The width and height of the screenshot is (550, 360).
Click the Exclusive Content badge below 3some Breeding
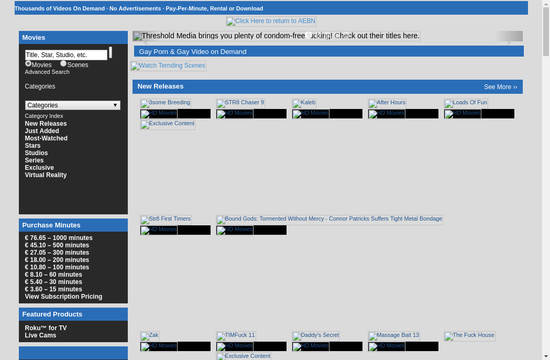point(168,124)
